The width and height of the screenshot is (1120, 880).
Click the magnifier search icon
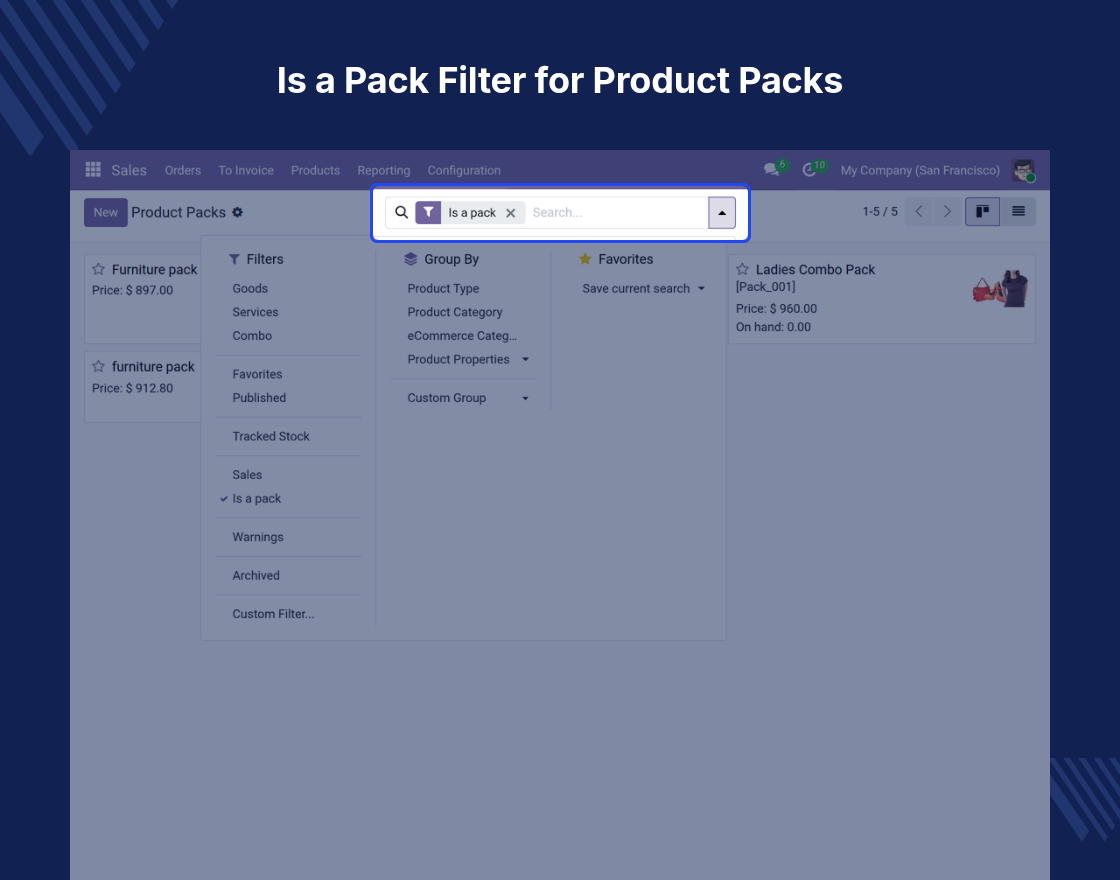coord(401,212)
